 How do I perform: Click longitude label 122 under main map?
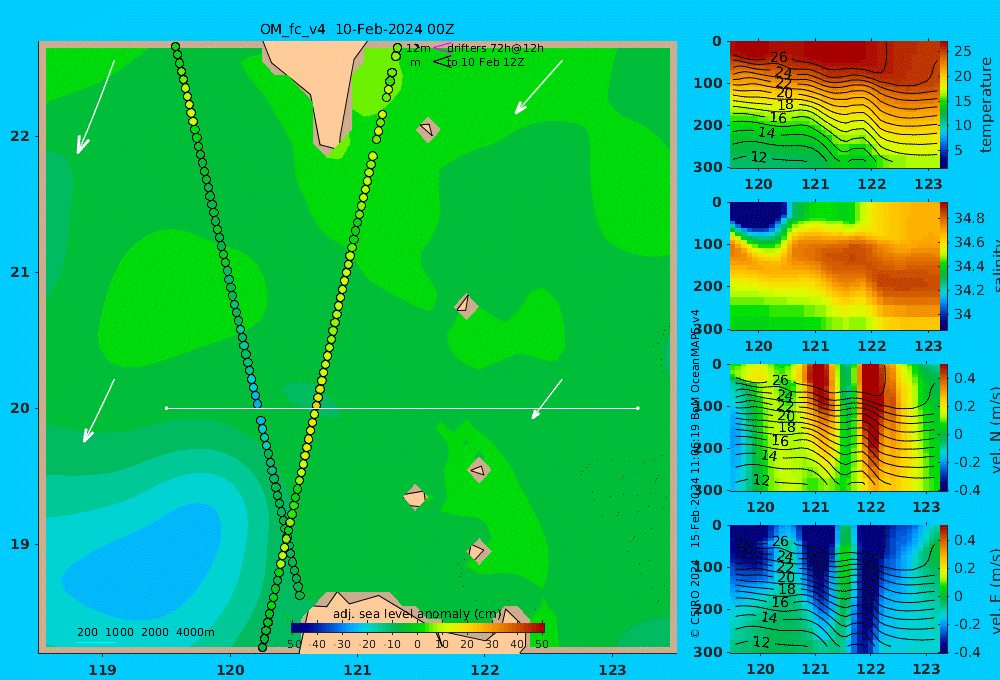tap(485, 670)
